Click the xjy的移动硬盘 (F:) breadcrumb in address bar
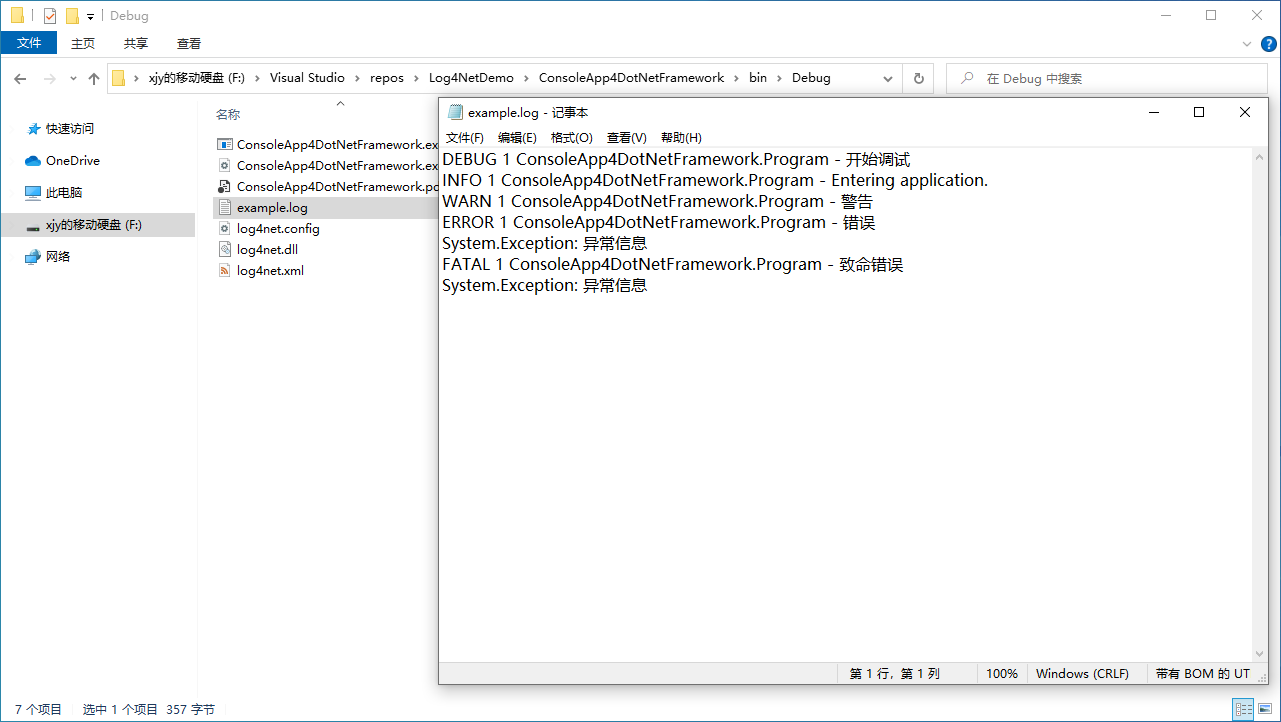The width and height of the screenshot is (1281, 722). (x=196, y=78)
